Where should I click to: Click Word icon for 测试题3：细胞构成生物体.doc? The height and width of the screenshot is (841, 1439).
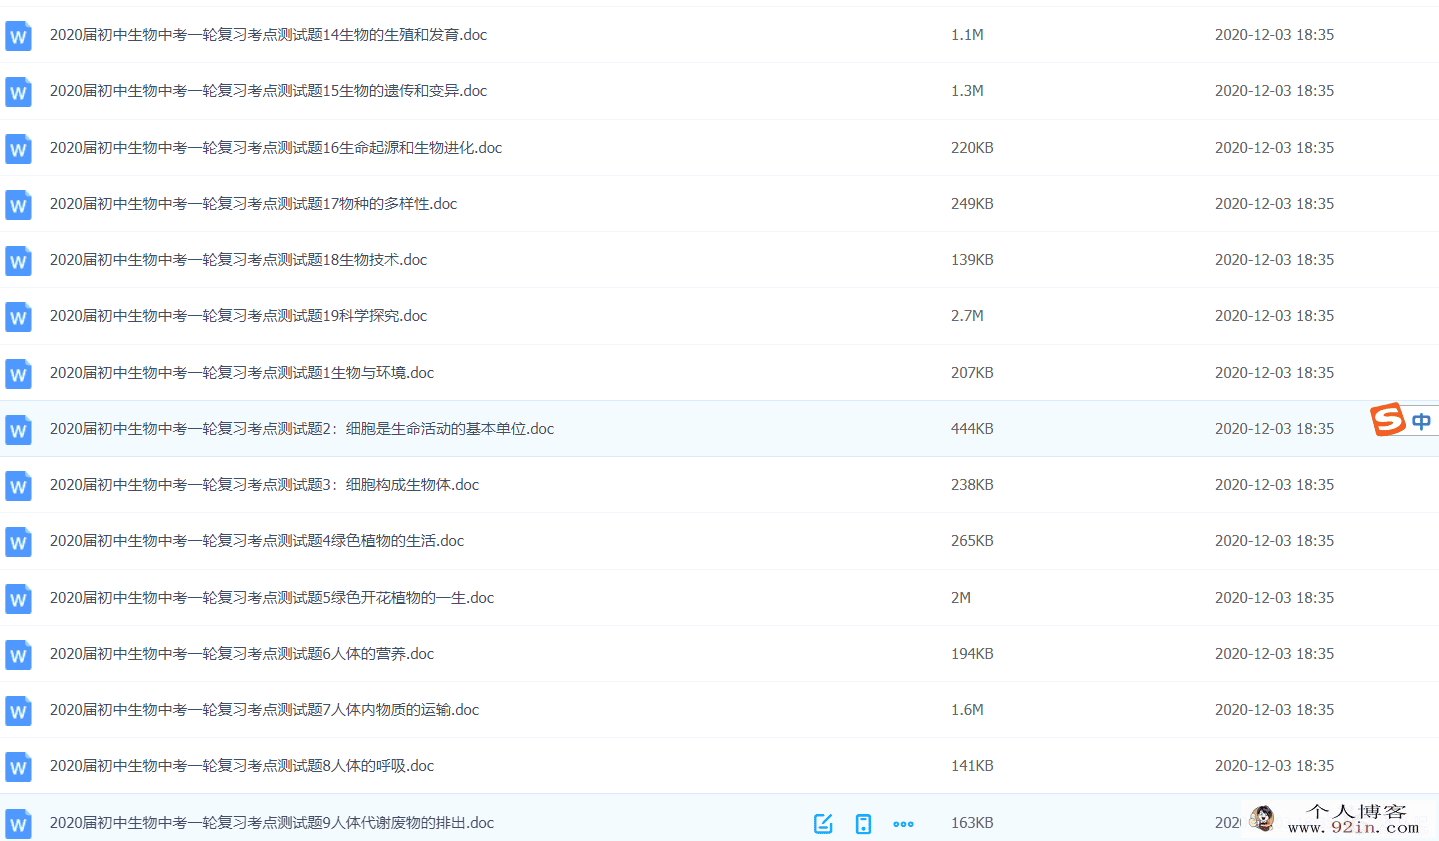pyautogui.click(x=18, y=486)
